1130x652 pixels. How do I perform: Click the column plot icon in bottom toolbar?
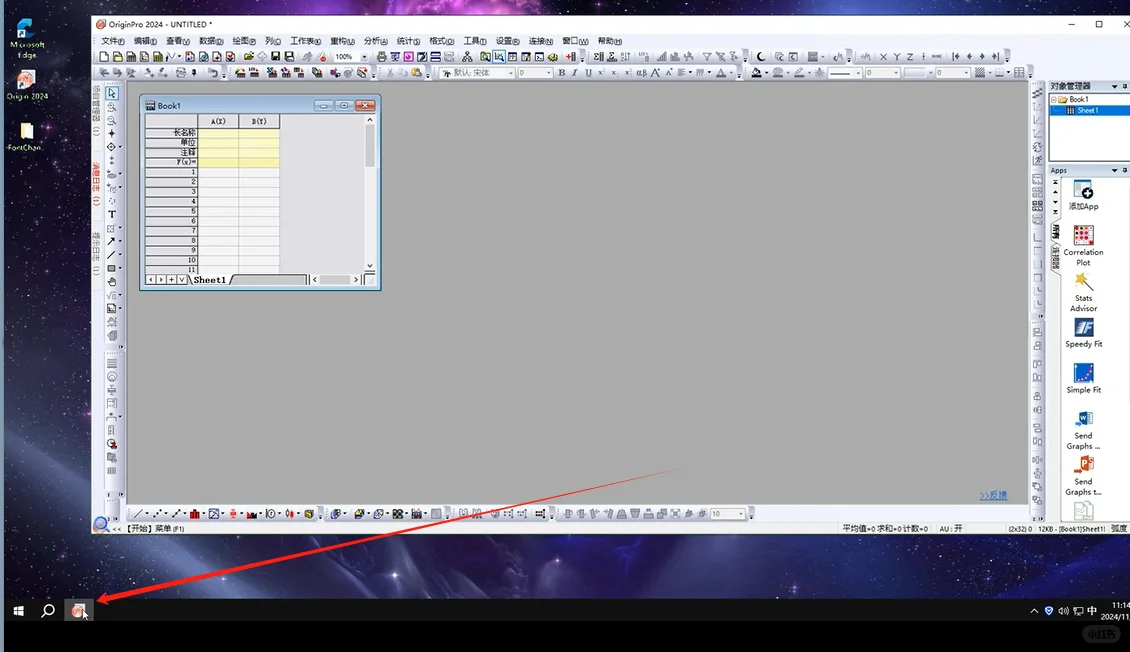(x=195, y=514)
